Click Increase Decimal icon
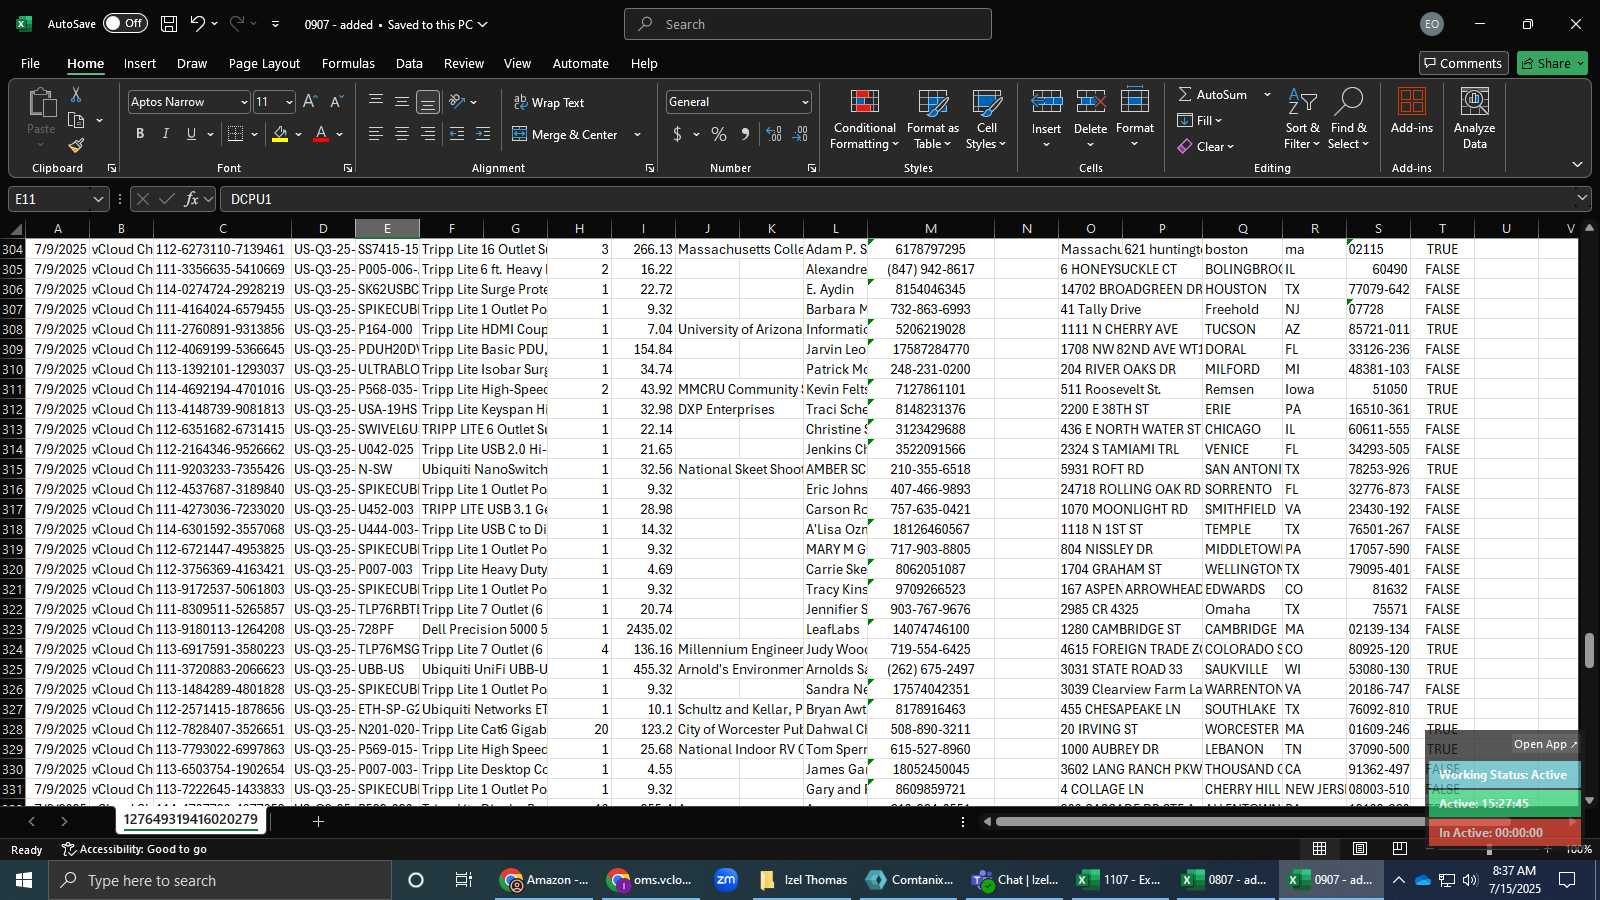 tap(774, 134)
